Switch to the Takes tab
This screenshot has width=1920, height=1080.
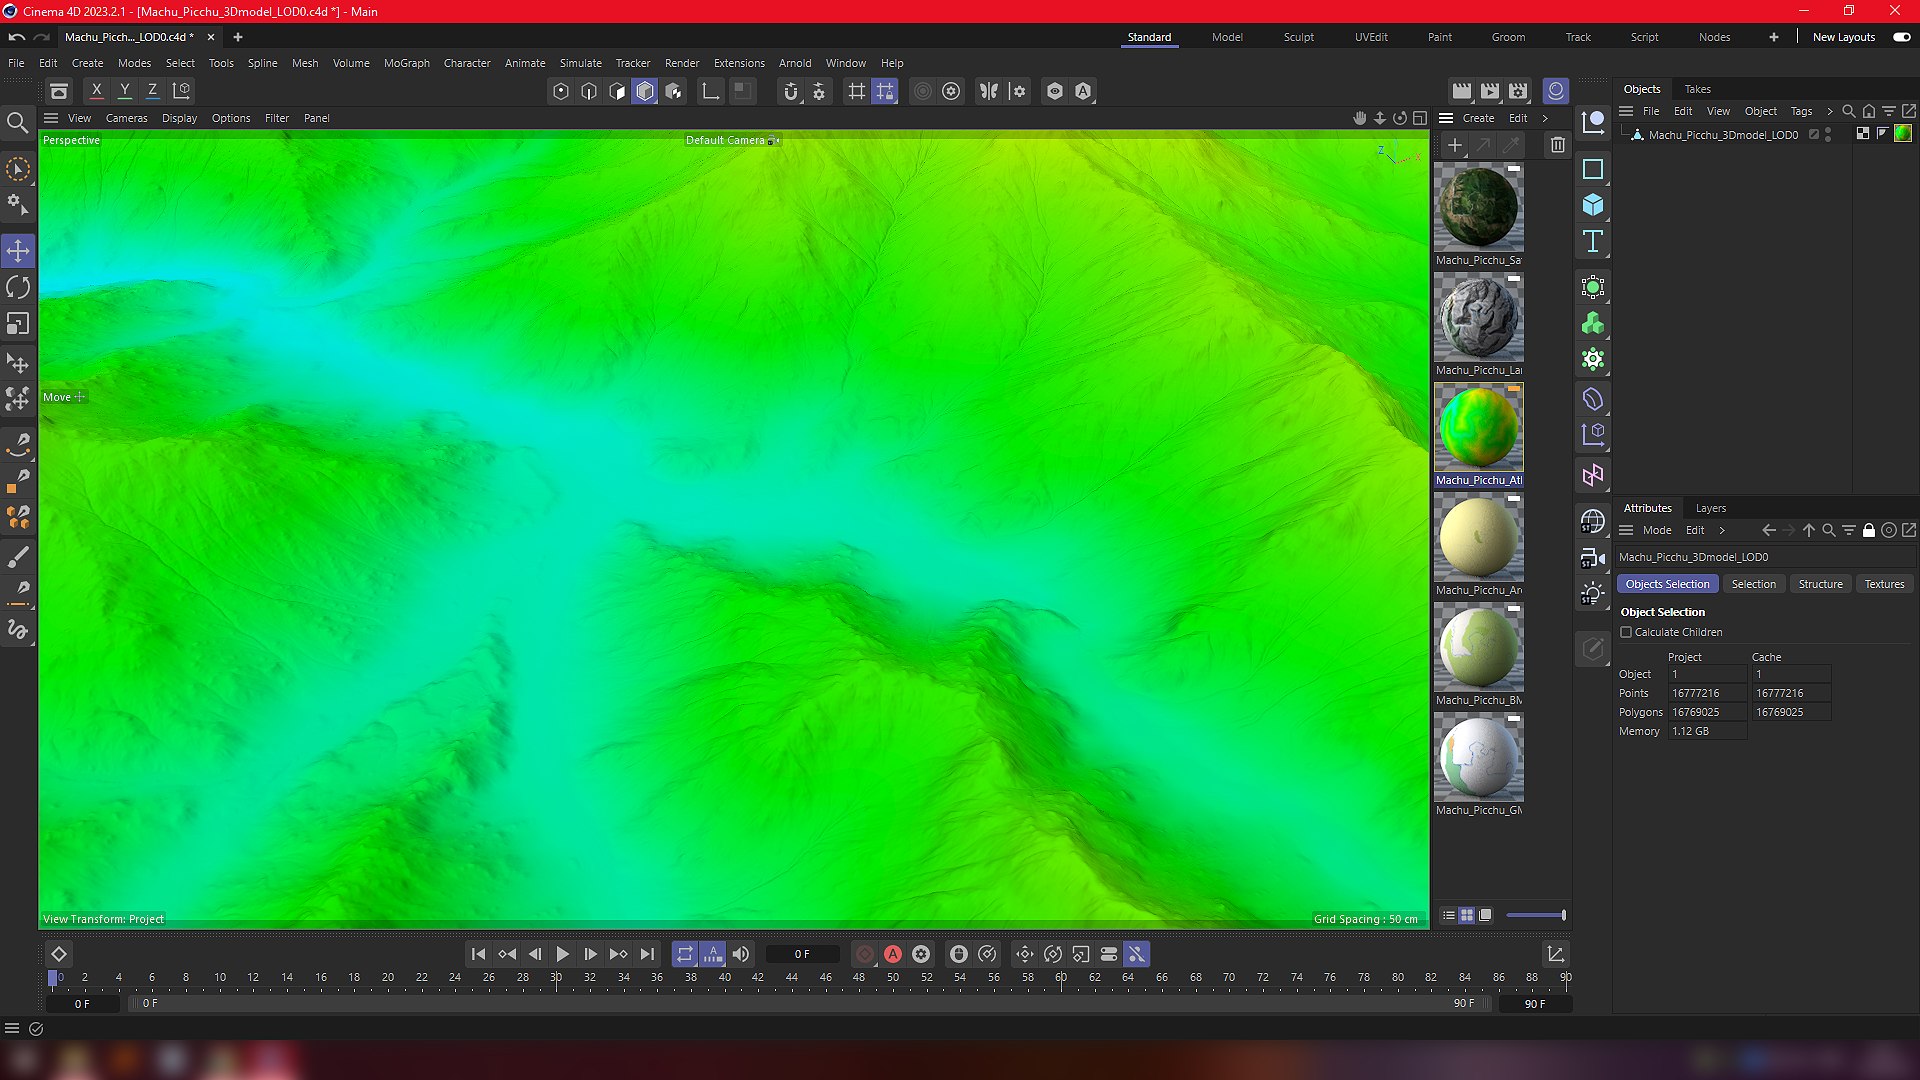point(1697,89)
